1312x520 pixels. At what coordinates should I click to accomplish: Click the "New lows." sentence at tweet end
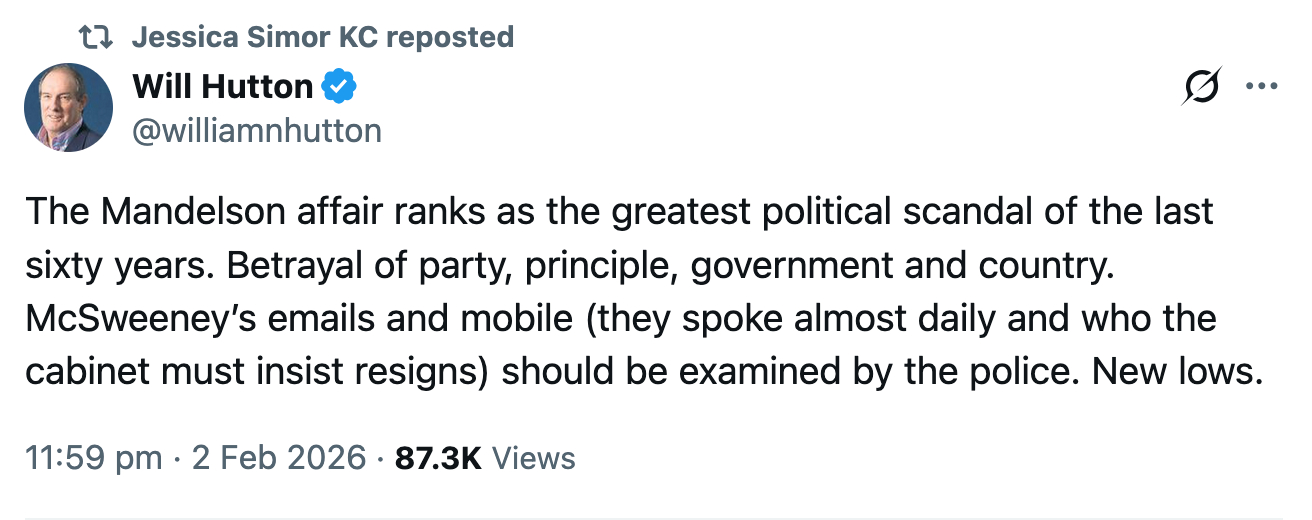tap(1172, 372)
